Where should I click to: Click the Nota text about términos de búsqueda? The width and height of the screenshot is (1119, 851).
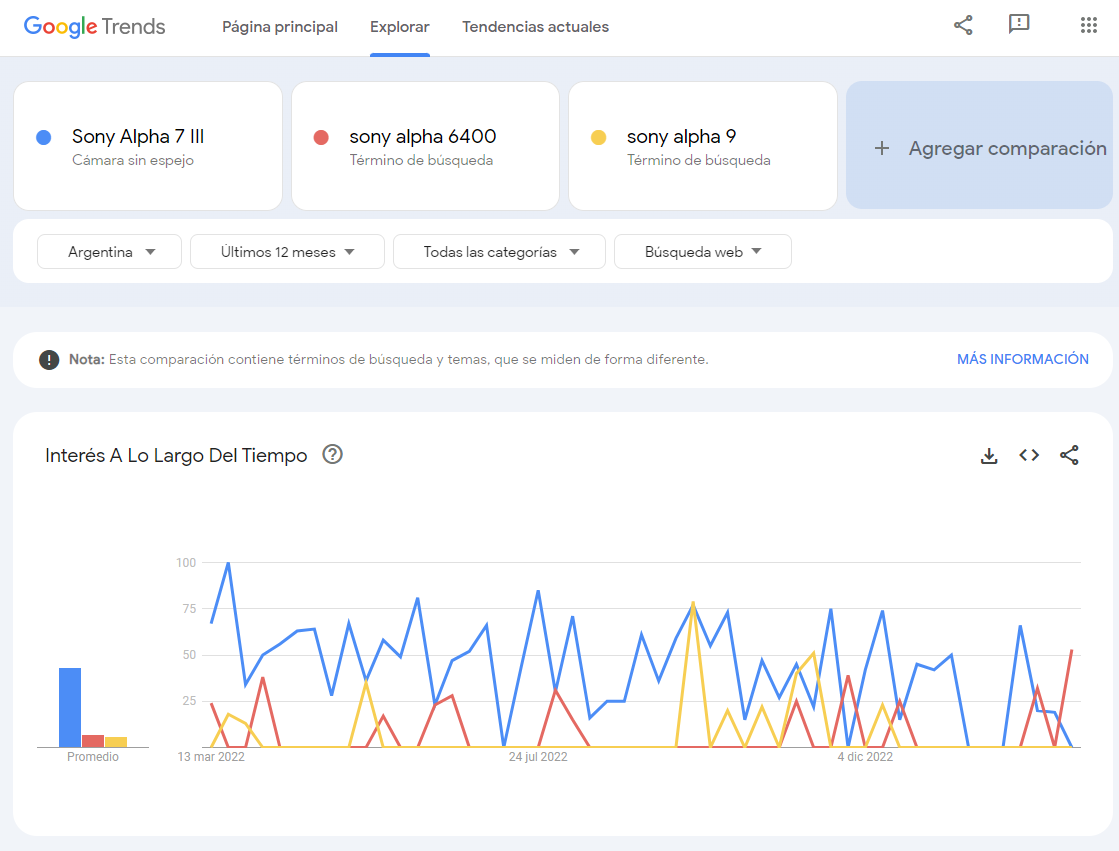[388, 359]
